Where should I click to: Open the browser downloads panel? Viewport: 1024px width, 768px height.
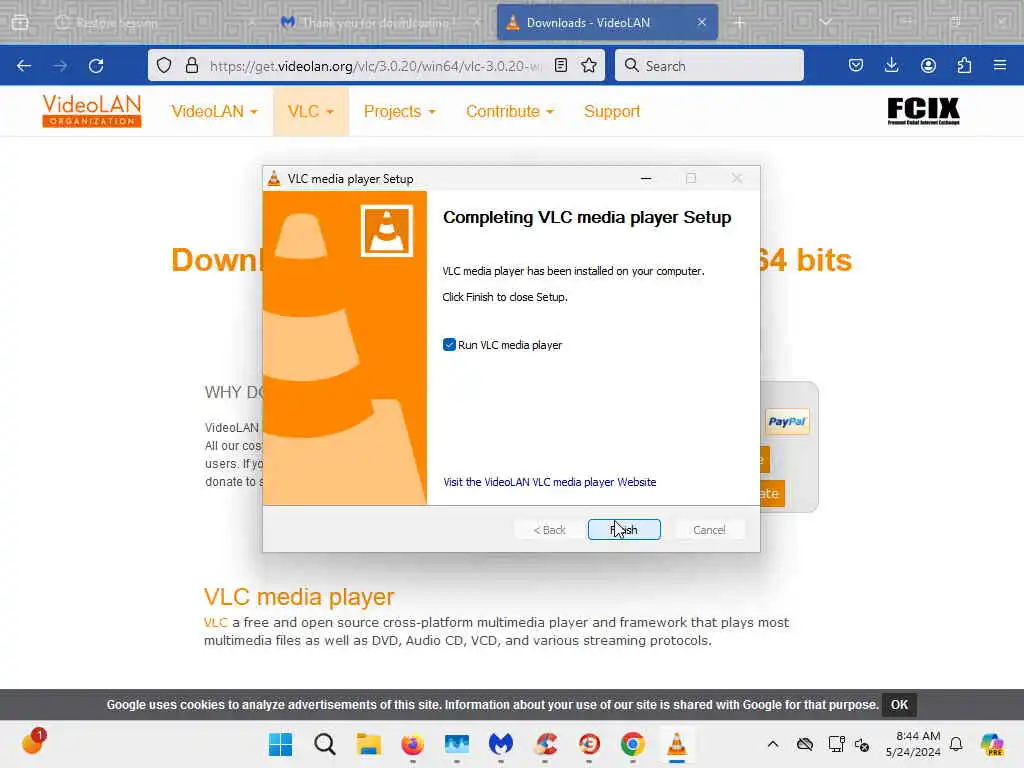[891, 65]
